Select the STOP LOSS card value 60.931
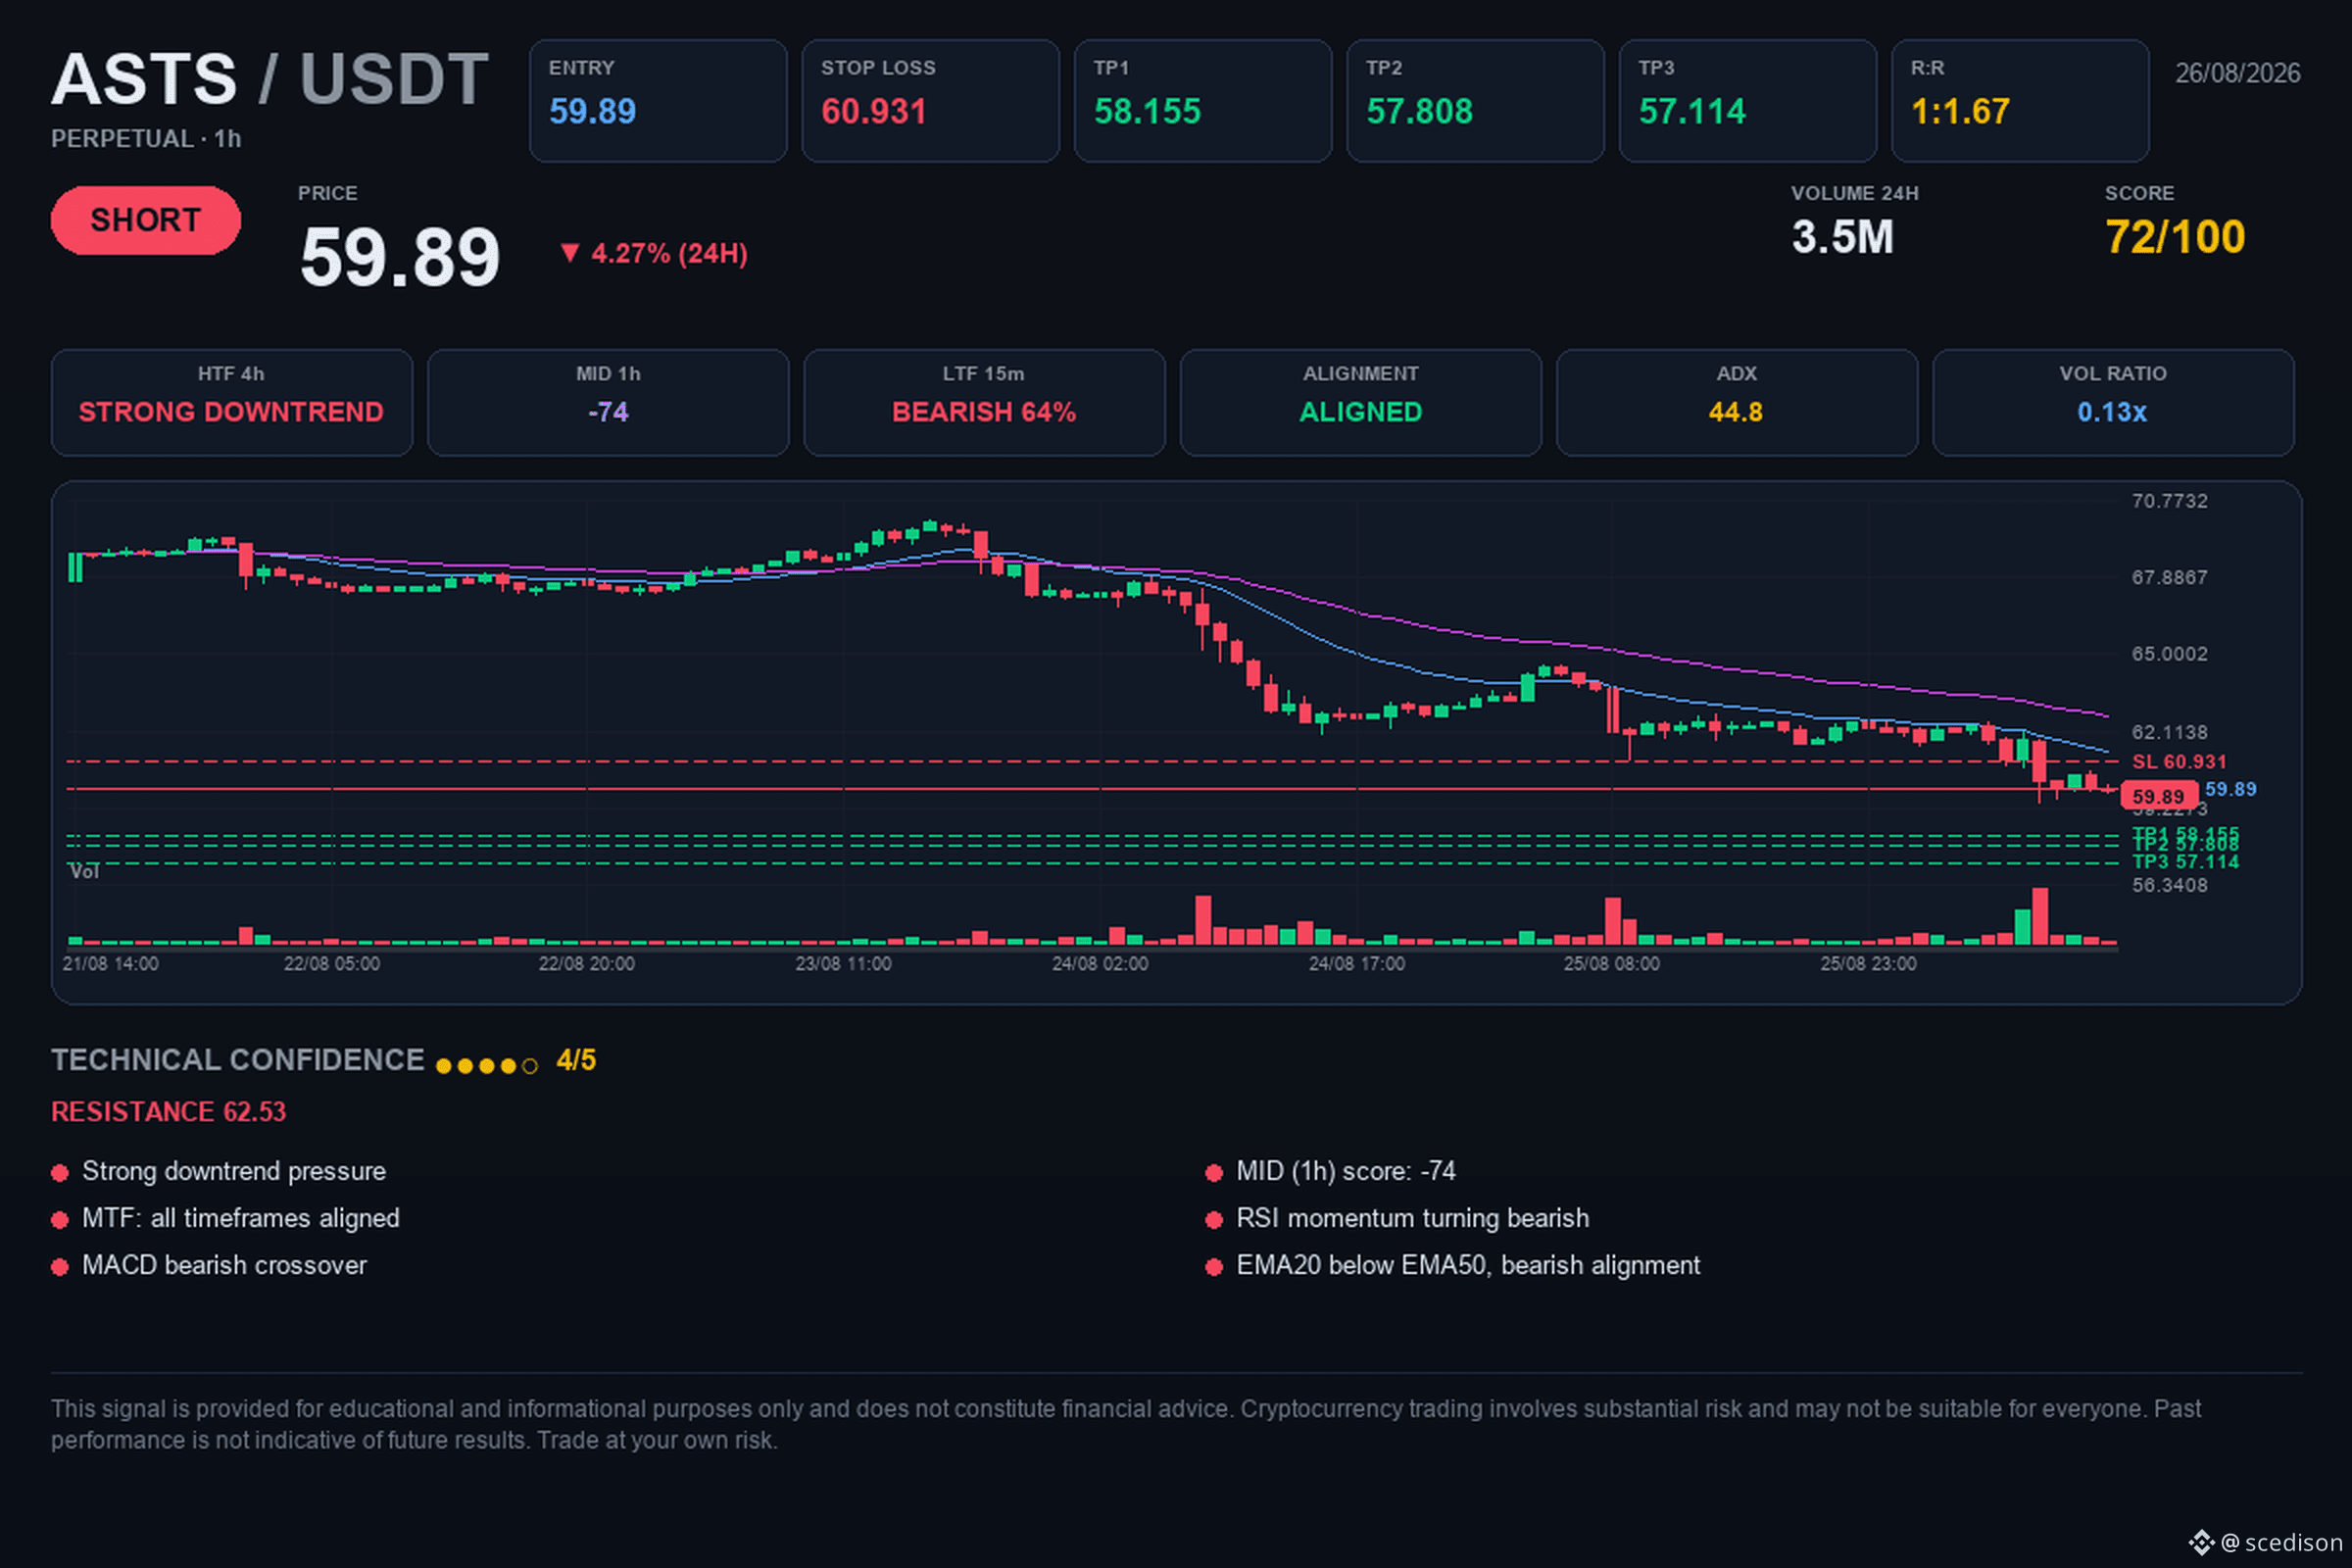The width and height of the screenshot is (2352, 1568). pyautogui.click(x=873, y=111)
